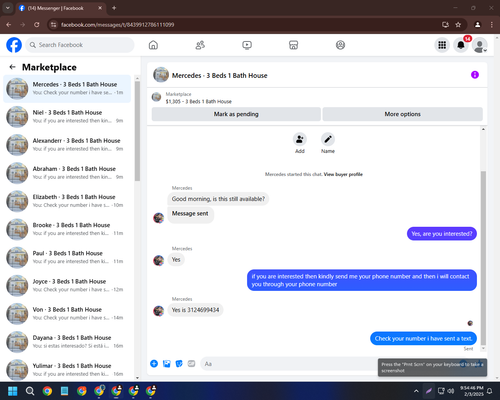Click the $1,305 listing title text

coord(199,101)
